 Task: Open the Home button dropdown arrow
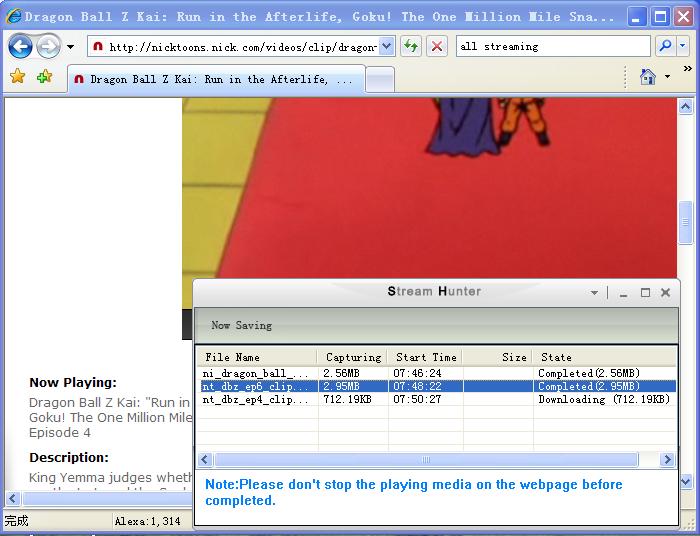click(667, 77)
